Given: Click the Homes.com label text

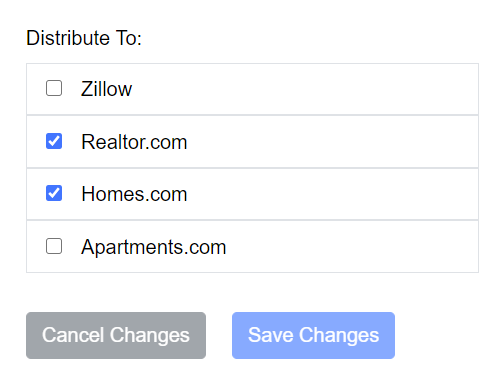Looking at the screenshot, I should 134,194.
